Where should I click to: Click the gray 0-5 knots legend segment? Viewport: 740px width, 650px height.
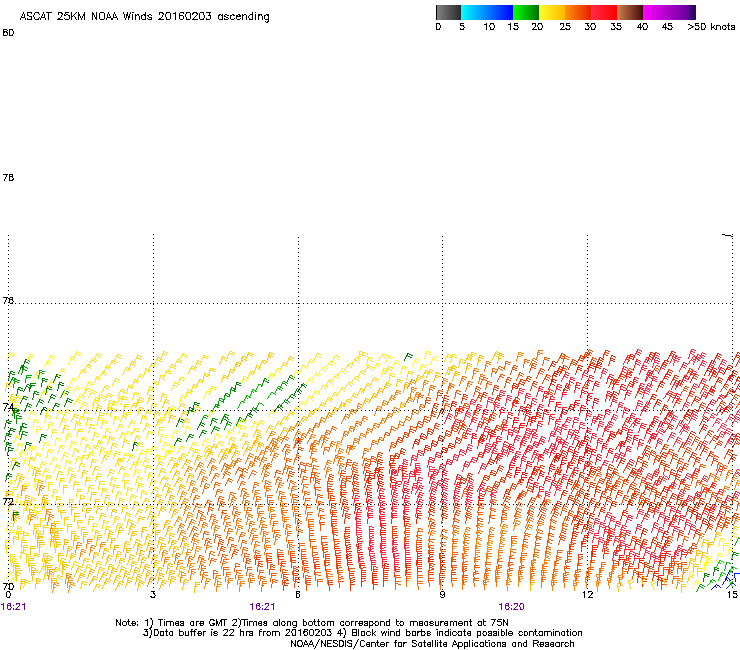(x=448, y=12)
